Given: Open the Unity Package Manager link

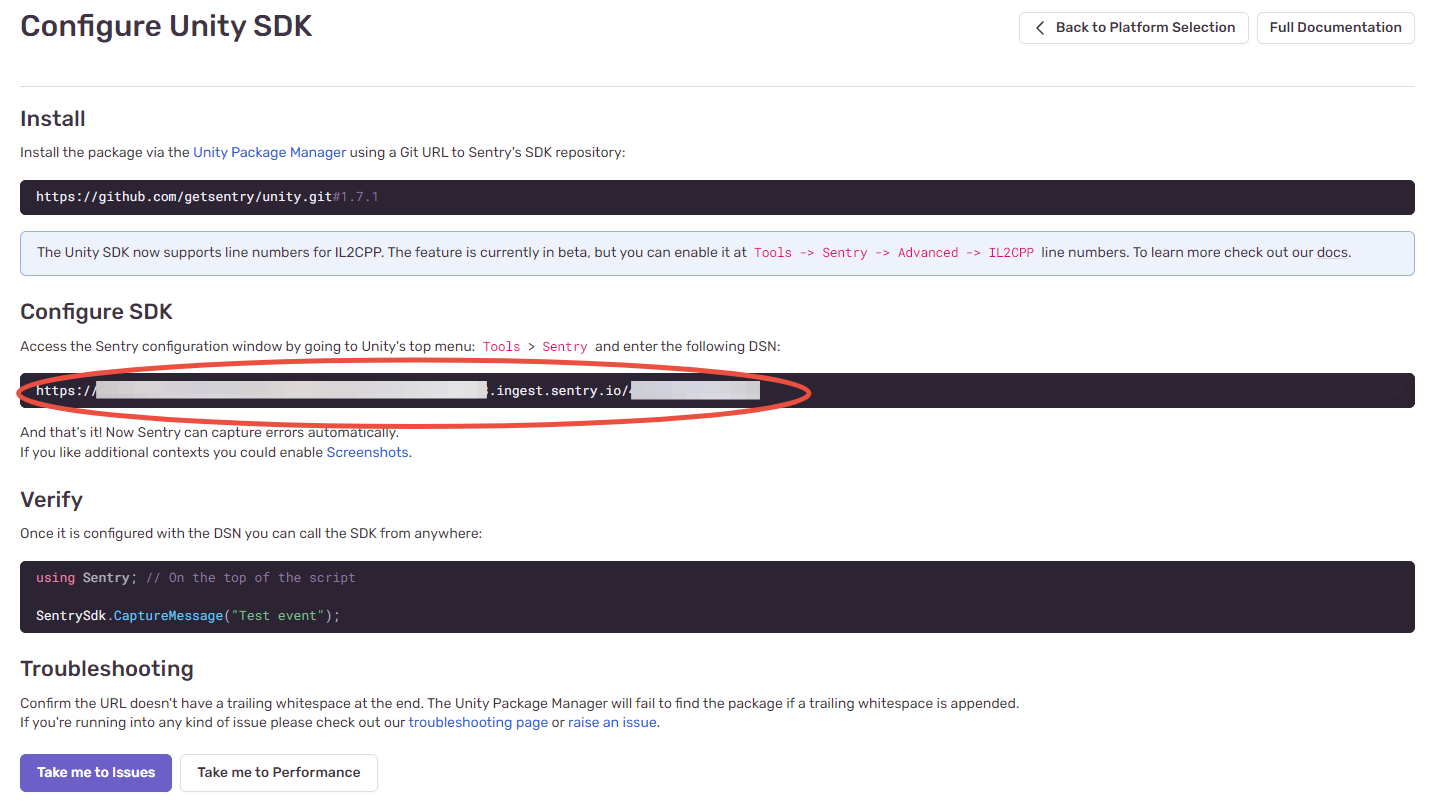Looking at the screenshot, I should click(270, 152).
